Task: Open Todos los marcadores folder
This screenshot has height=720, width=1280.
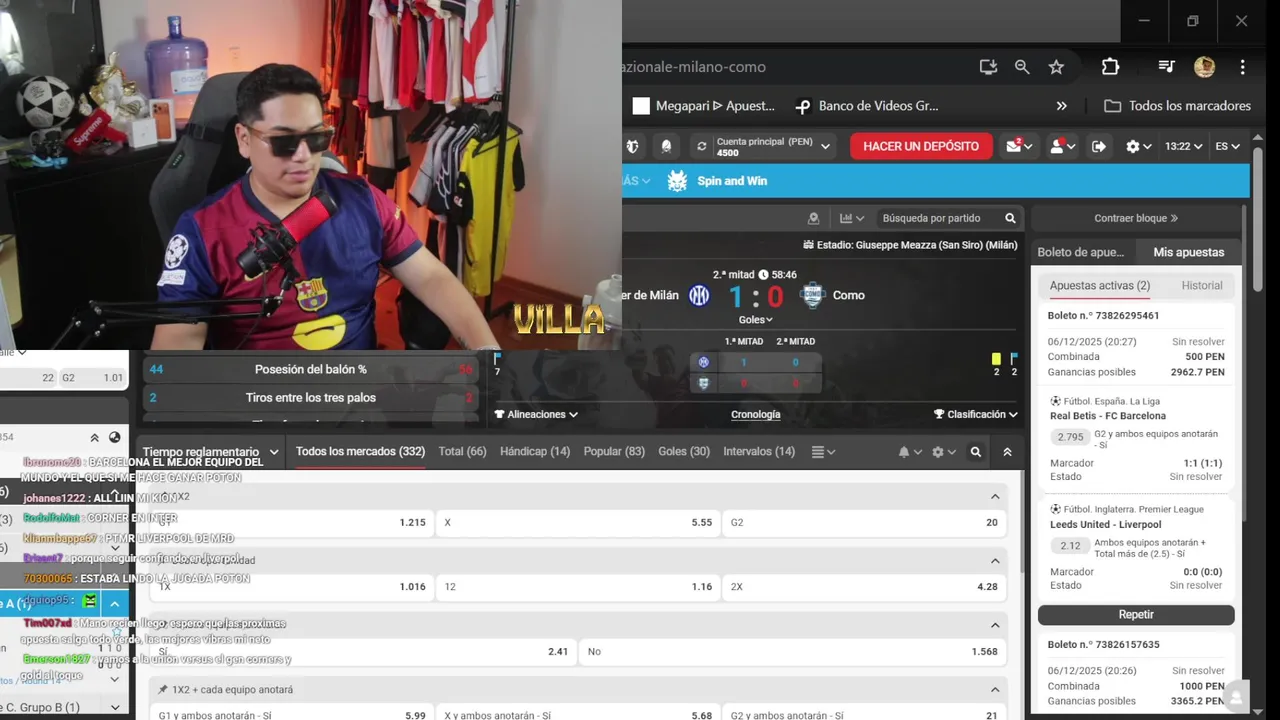Action: coord(1178,106)
